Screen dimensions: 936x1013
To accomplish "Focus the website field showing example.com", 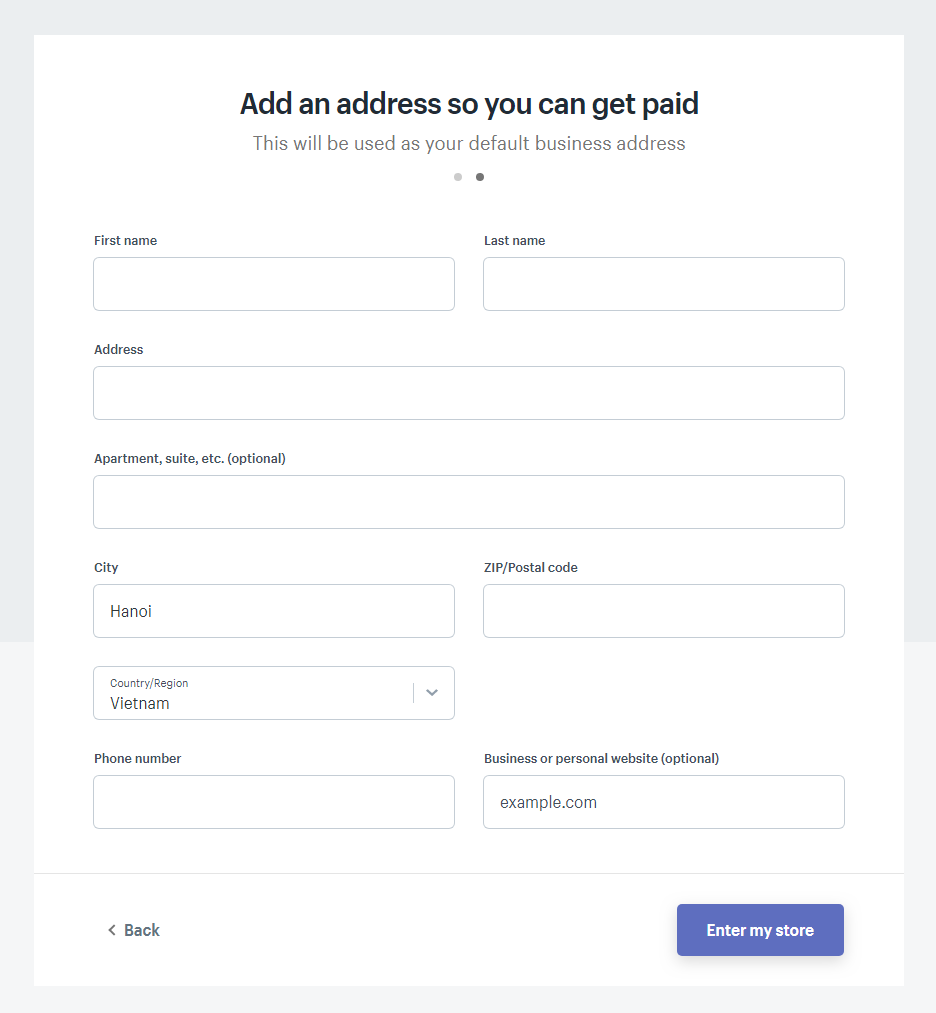I will [664, 802].
